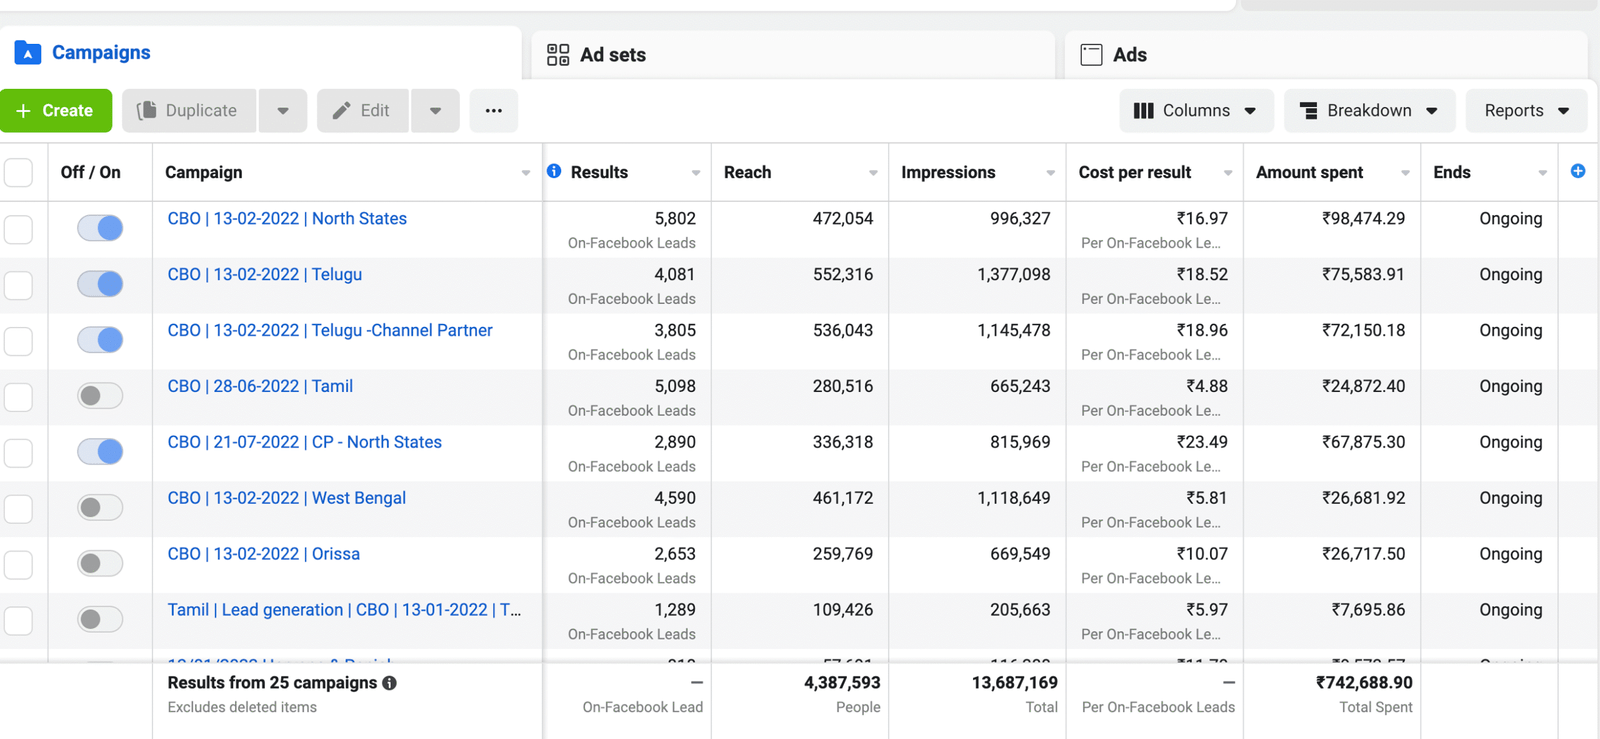Select all campaigns with the header checkbox
This screenshot has width=1600, height=739.
coord(19,172)
